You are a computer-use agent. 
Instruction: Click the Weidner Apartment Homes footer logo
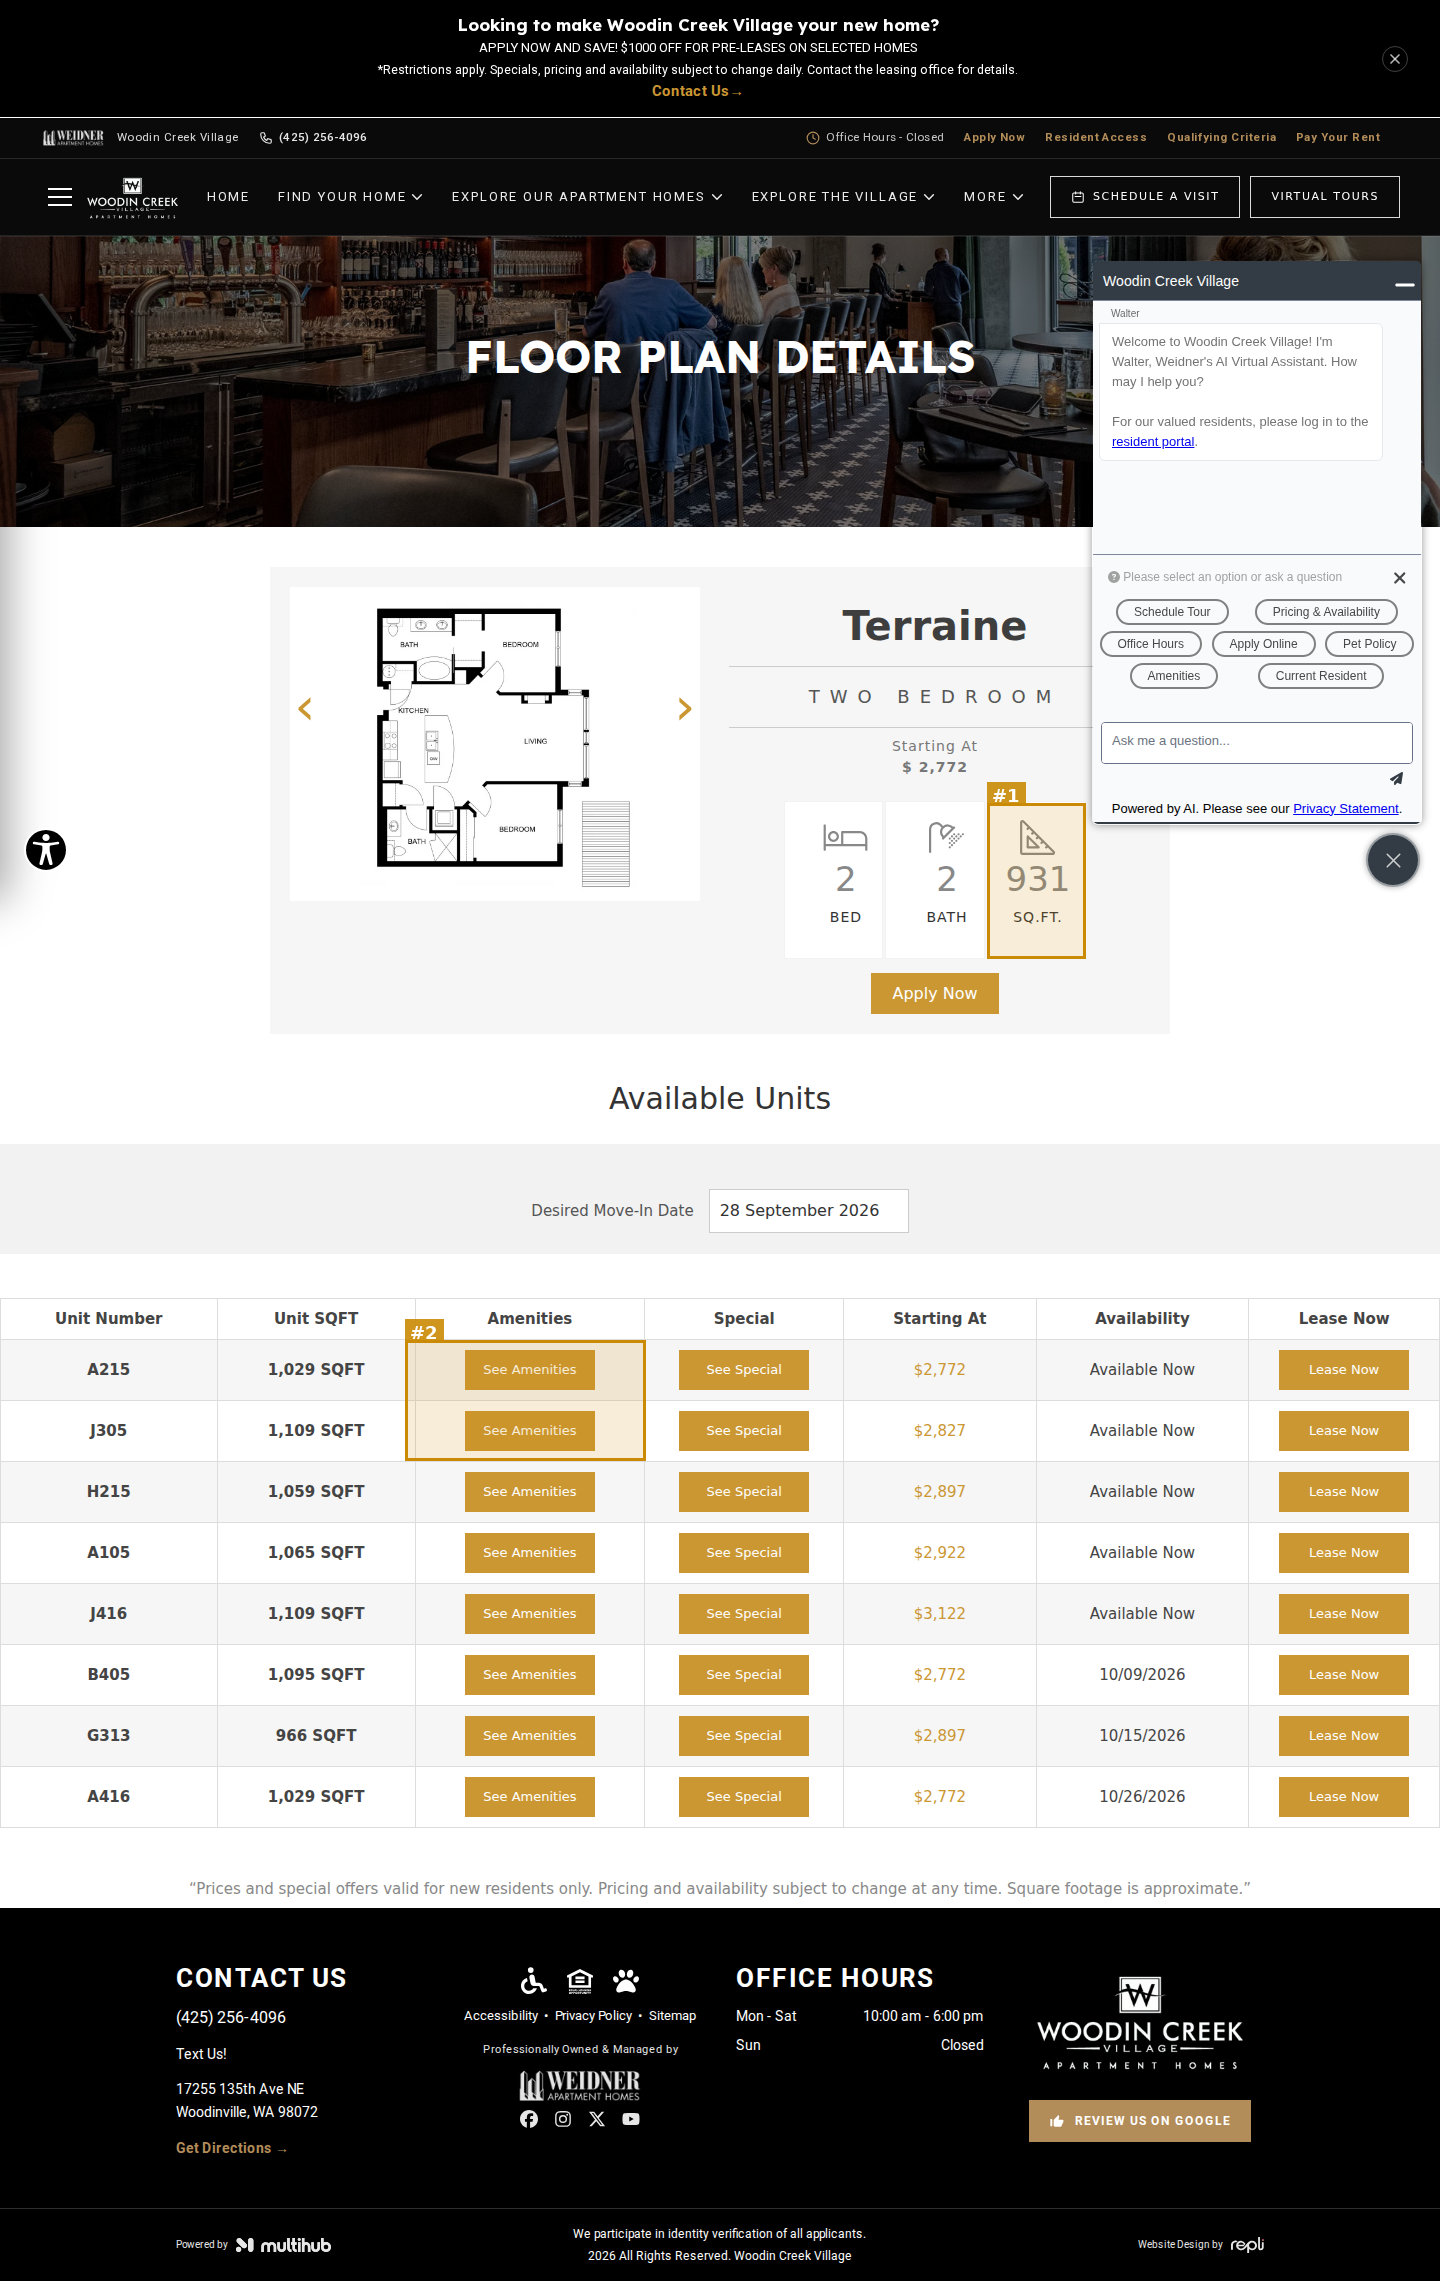(580, 2085)
